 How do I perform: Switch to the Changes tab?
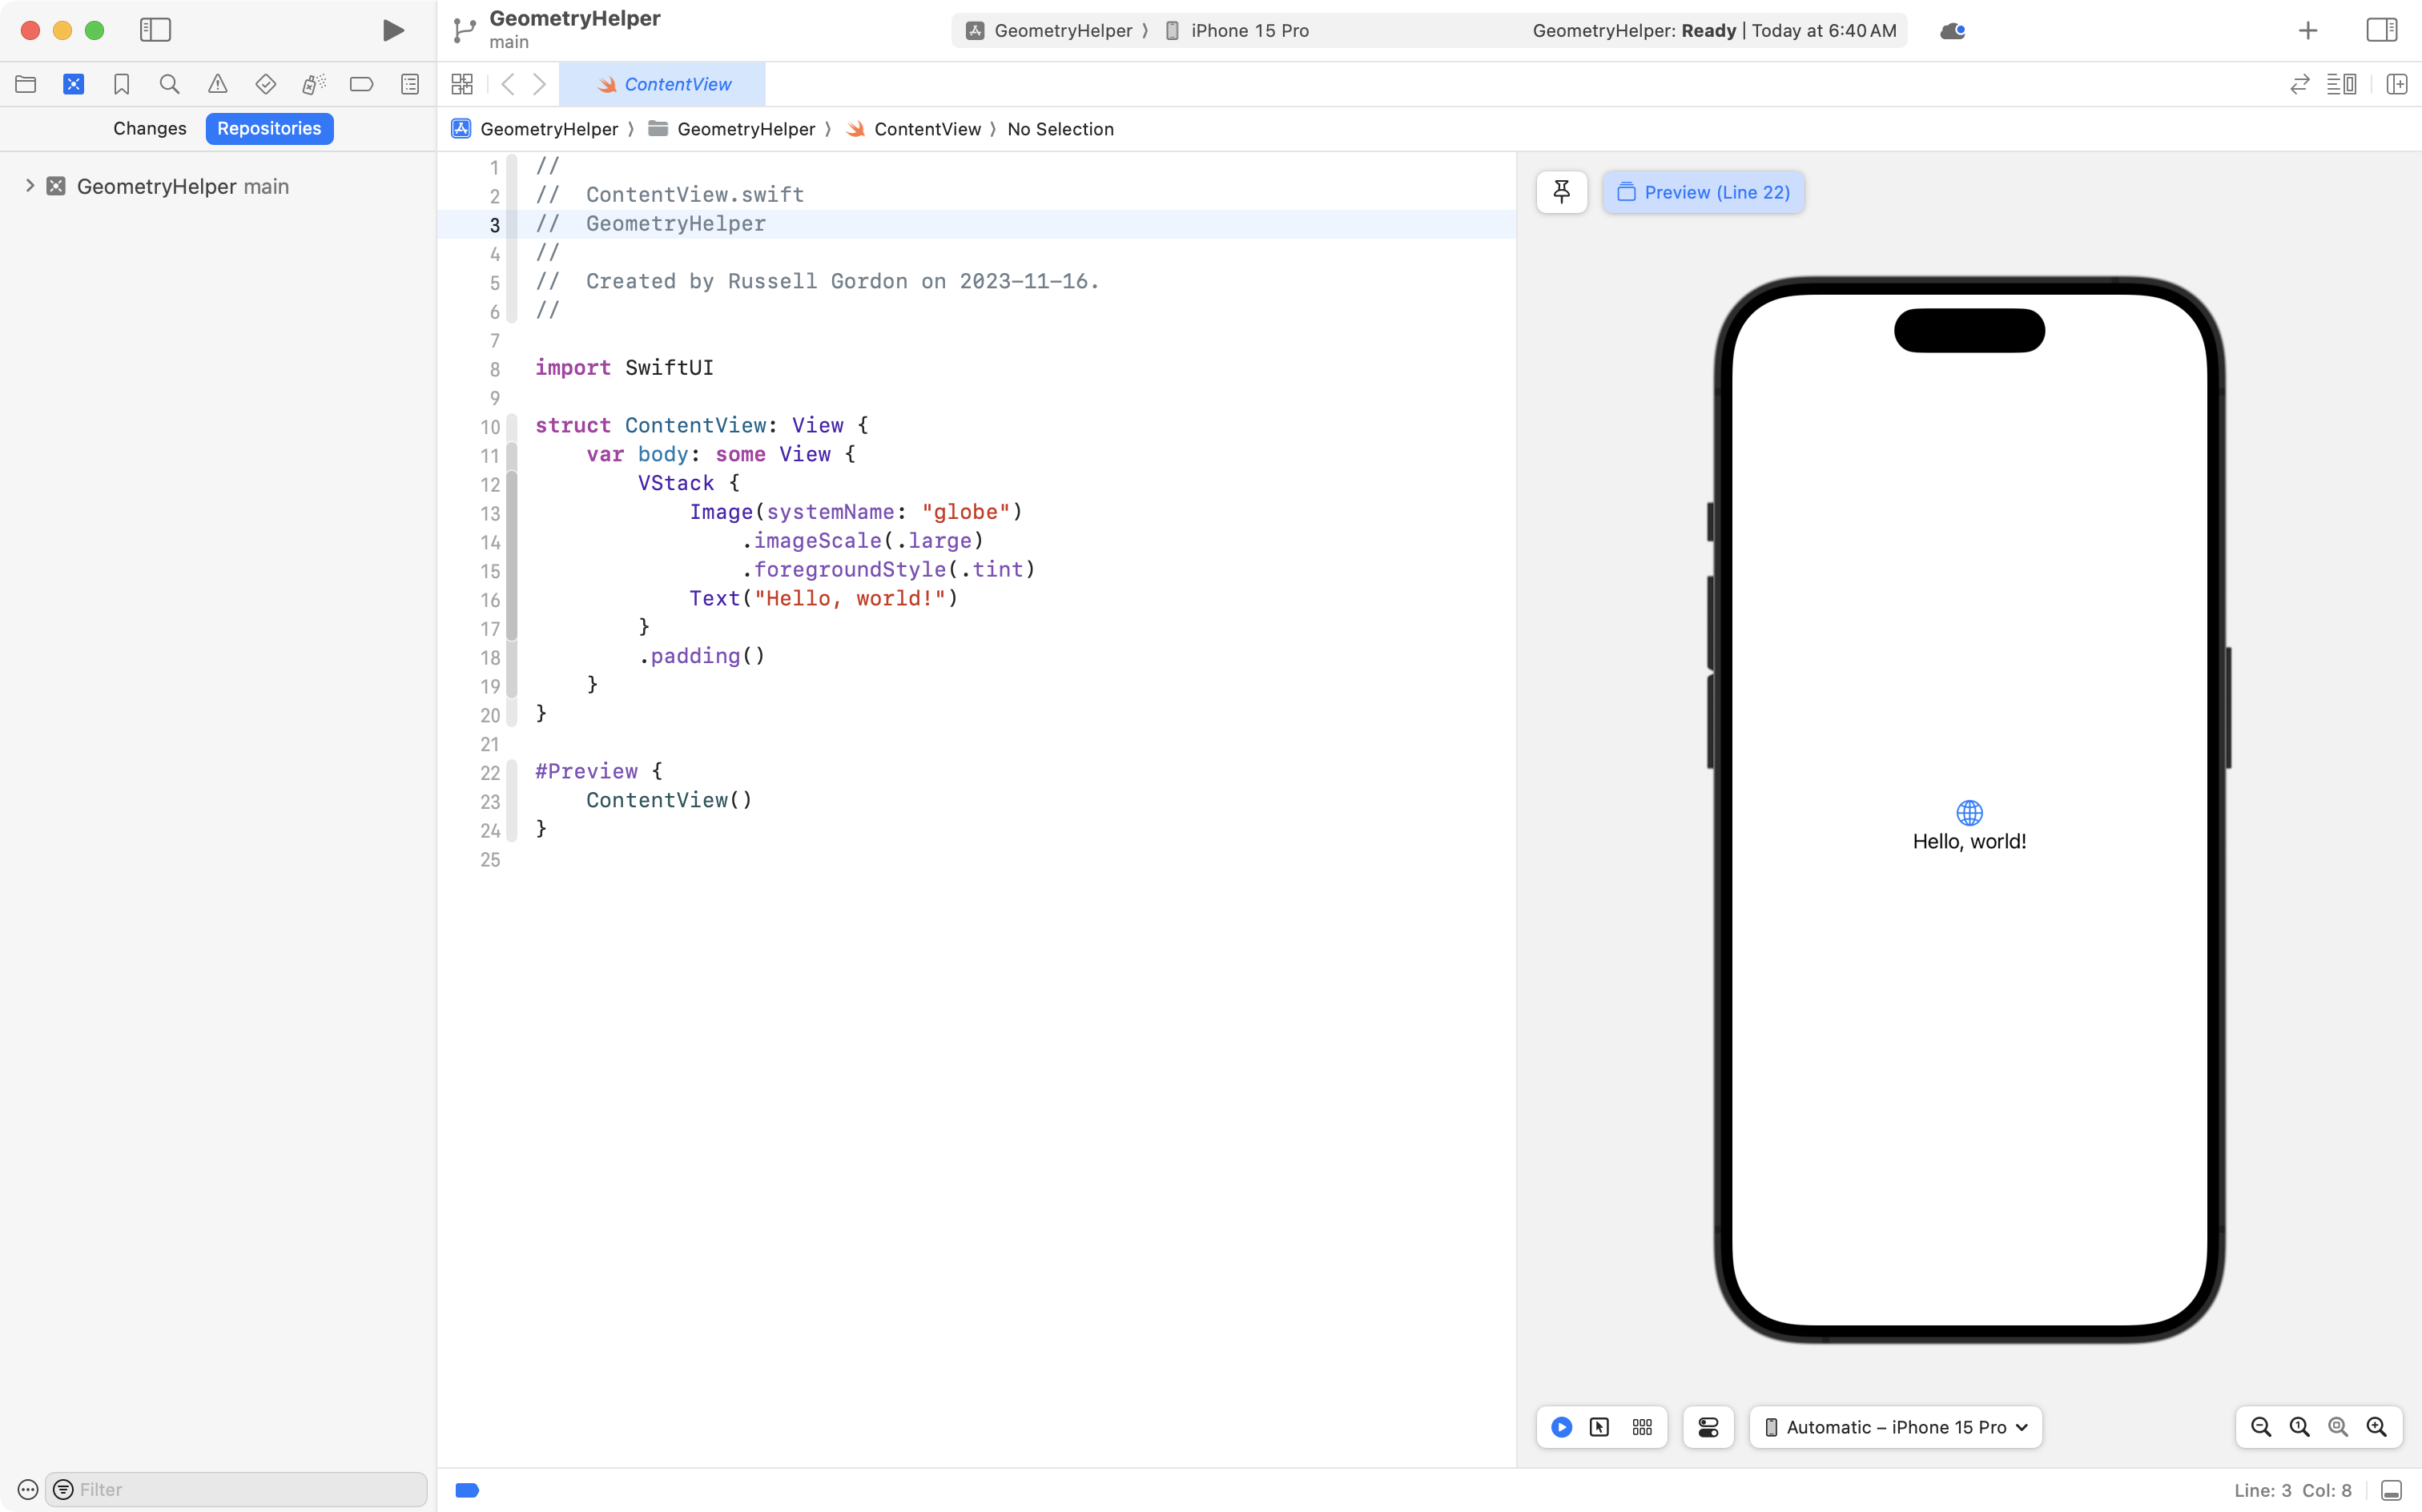tap(149, 128)
